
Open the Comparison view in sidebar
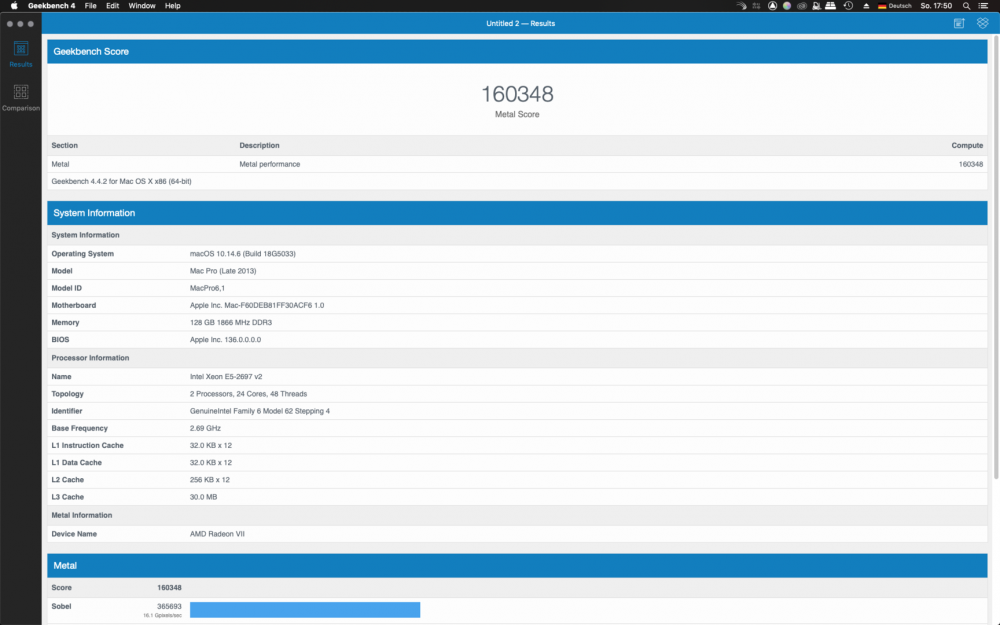point(20,98)
